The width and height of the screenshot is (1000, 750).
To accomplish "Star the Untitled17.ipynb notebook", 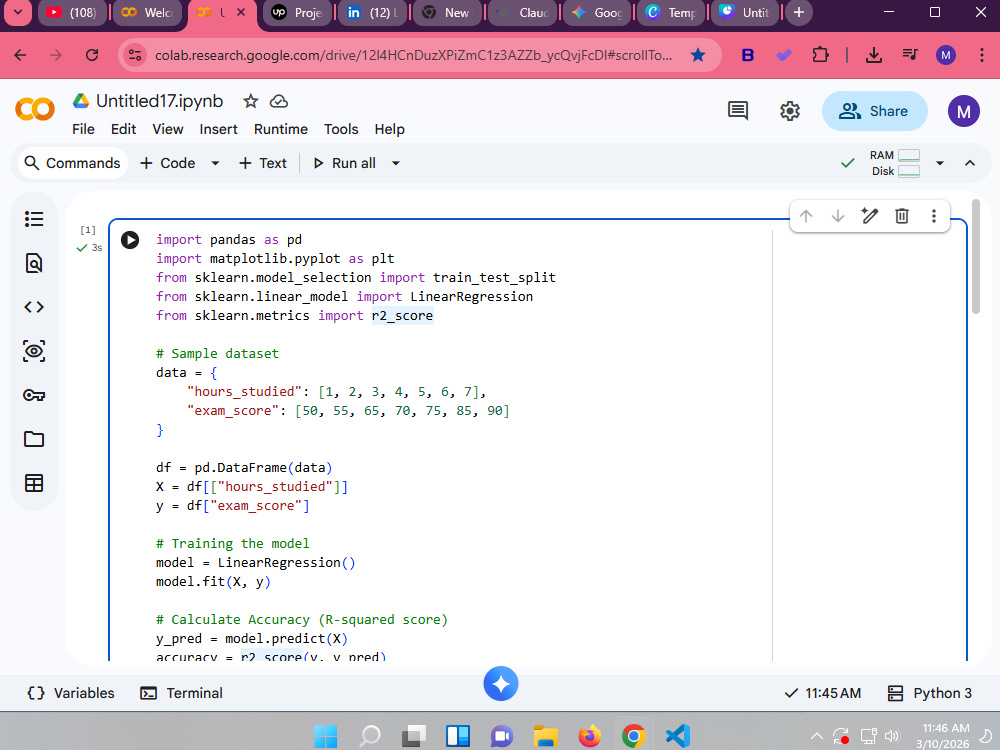I will pos(251,101).
